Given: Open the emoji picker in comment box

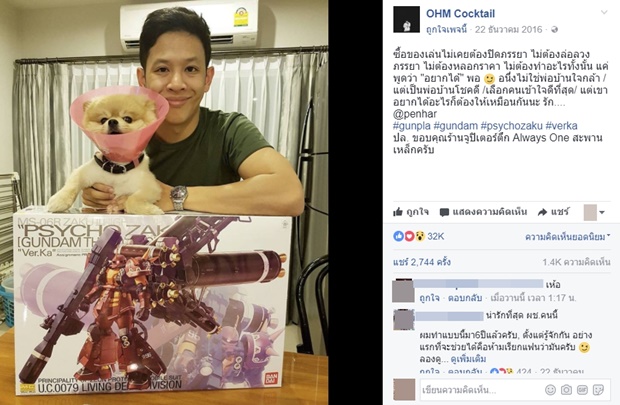Looking at the screenshot, I should pyautogui.click(x=550, y=390).
